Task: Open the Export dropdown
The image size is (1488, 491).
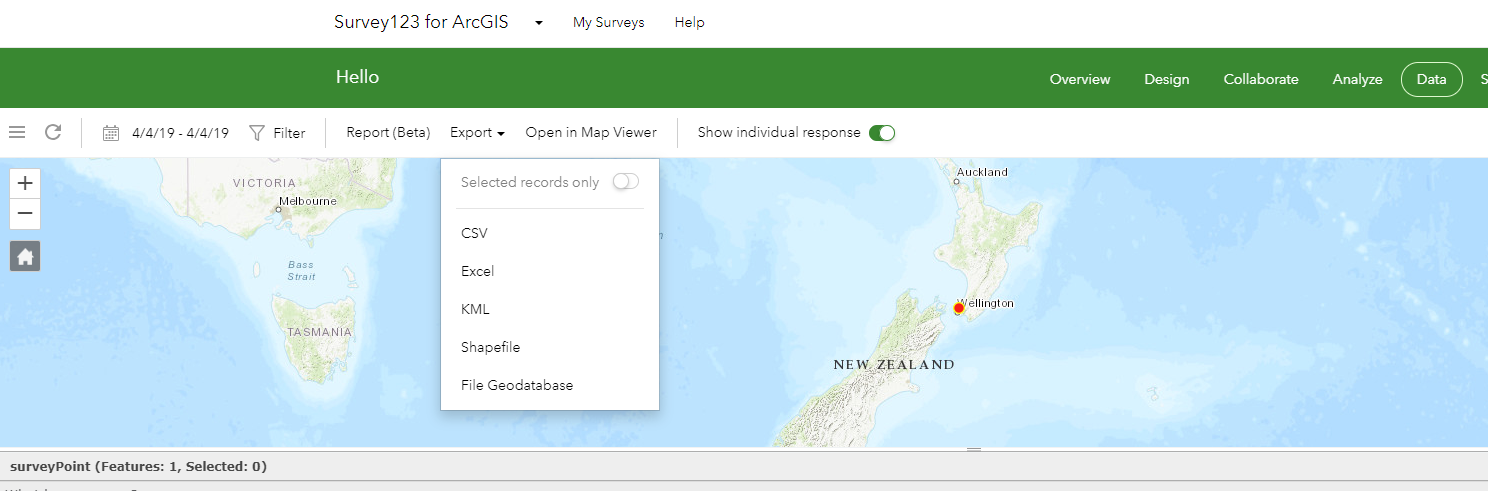Action: 477,132
